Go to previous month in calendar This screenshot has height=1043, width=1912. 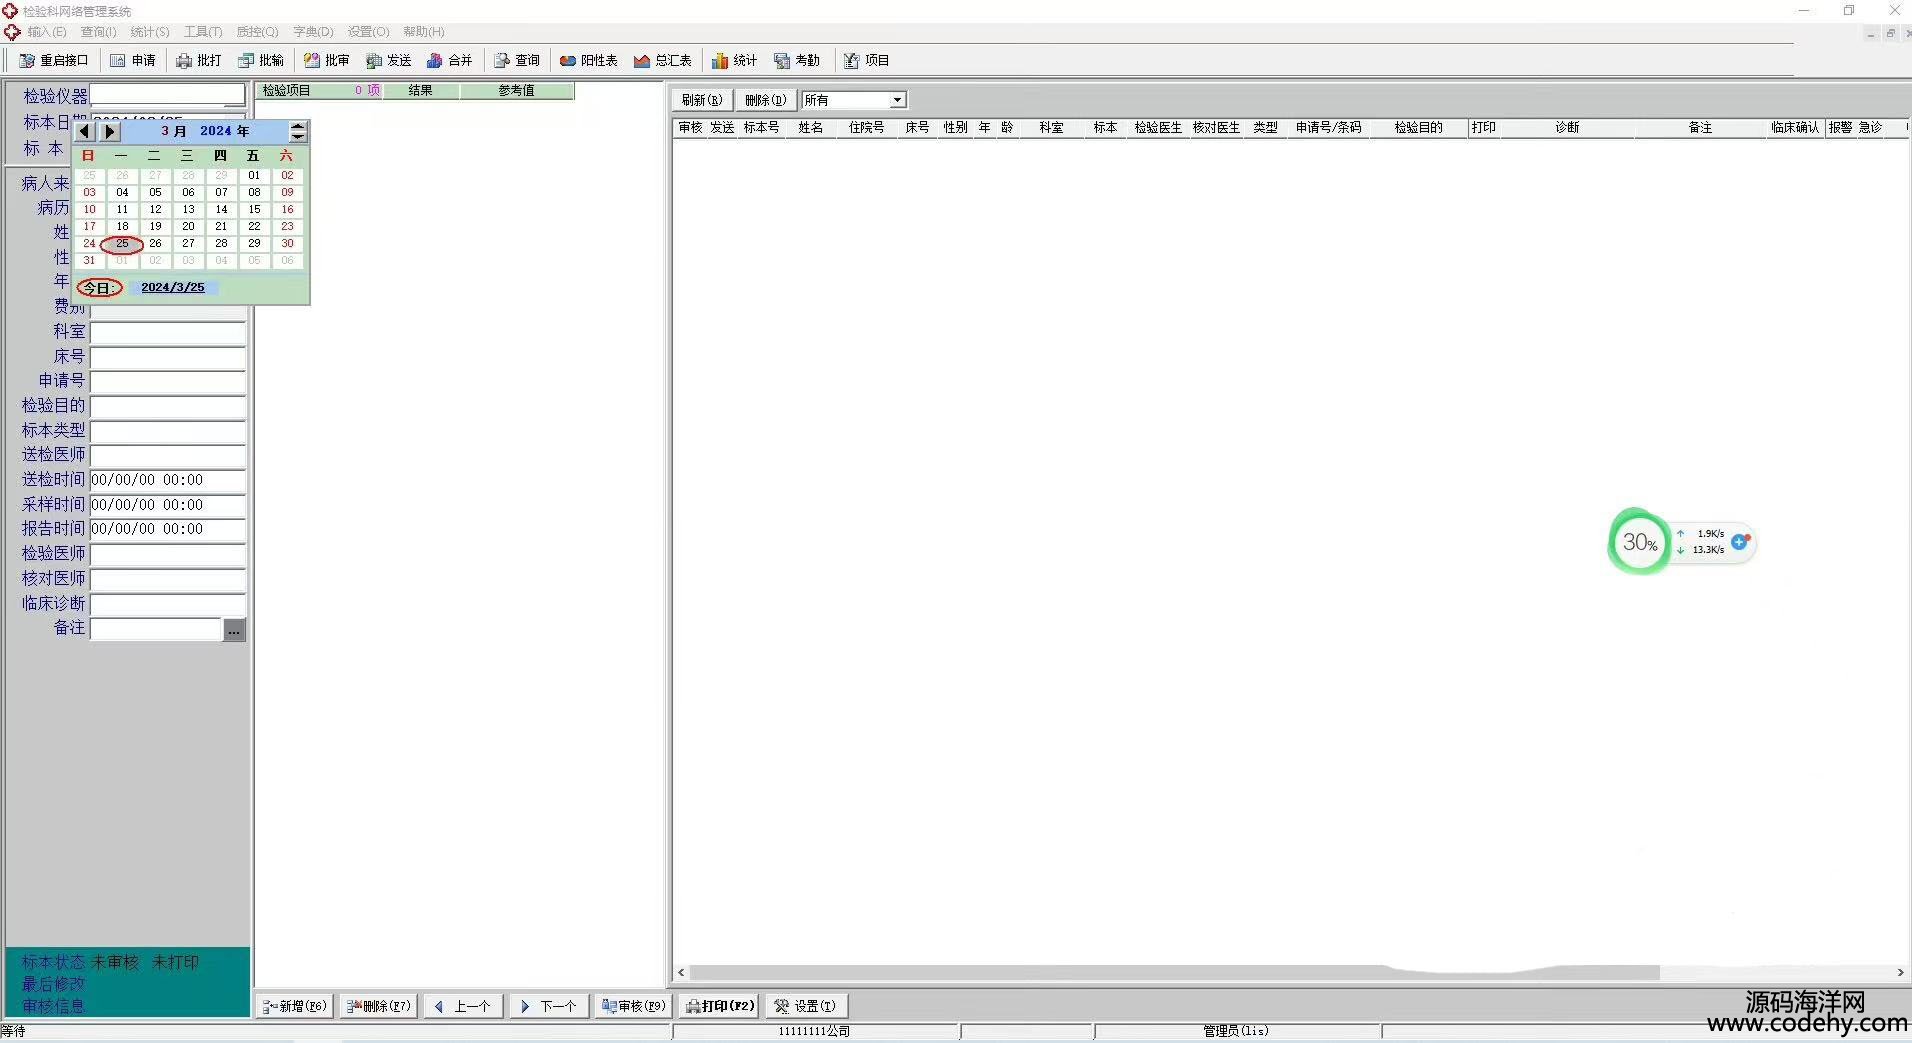click(x=85, y=131)
